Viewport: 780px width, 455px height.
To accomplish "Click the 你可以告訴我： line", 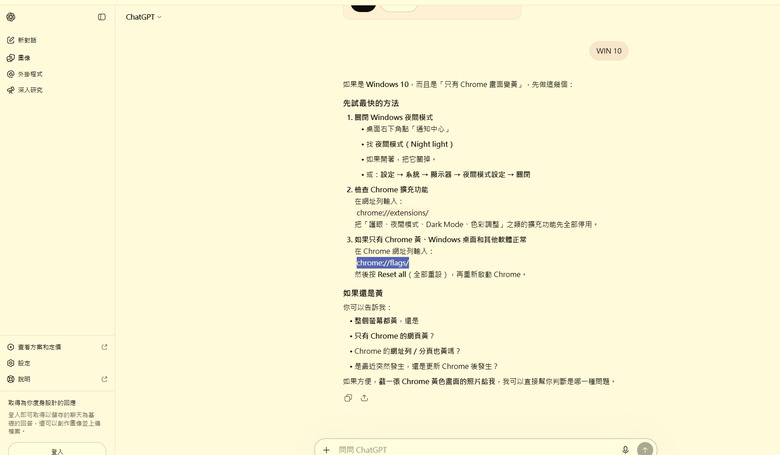I will pos(367,307).
